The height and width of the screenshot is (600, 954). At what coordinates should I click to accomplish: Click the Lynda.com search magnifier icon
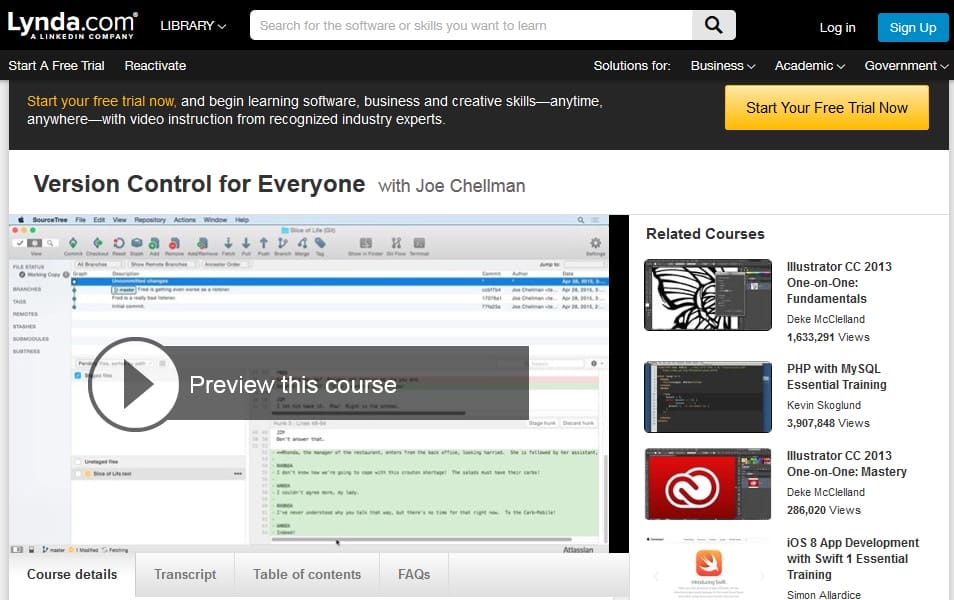[713, 25]
